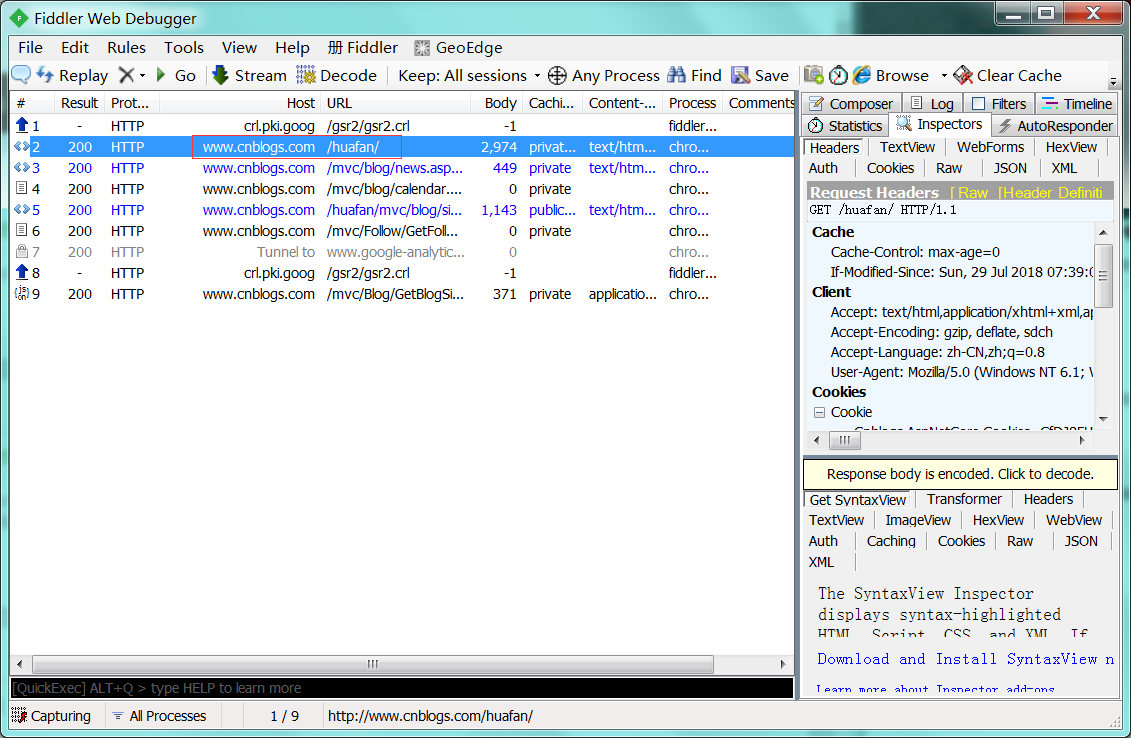Open the Edit menu

point(75,48)
